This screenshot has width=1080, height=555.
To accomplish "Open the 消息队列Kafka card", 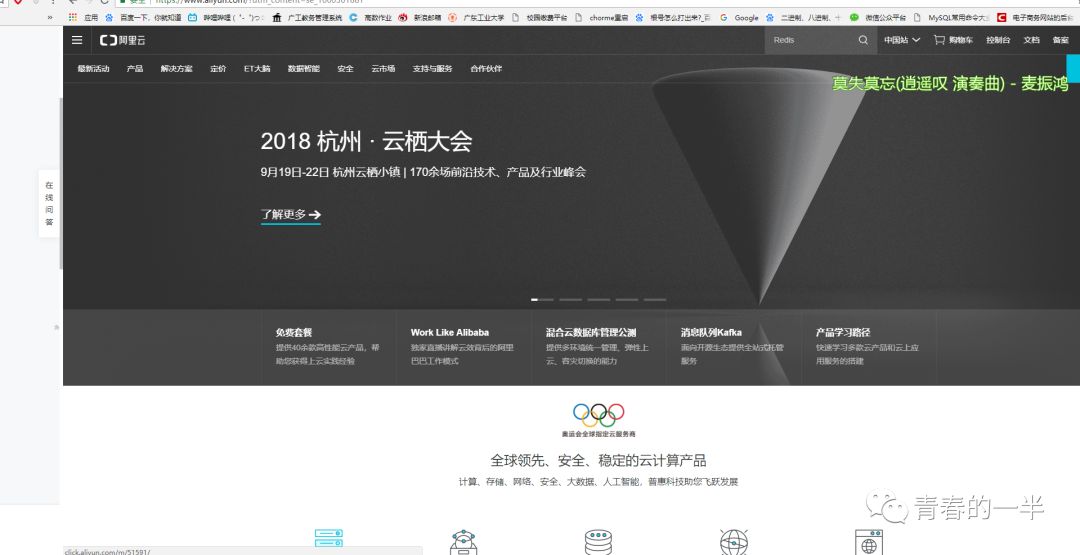I will (734, 347).
